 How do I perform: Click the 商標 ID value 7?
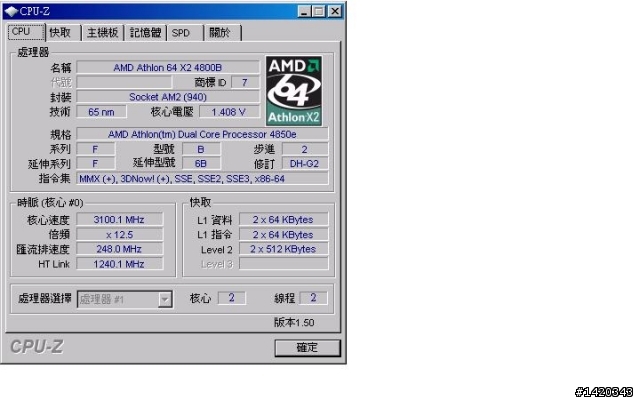click(x=245, y=82)
